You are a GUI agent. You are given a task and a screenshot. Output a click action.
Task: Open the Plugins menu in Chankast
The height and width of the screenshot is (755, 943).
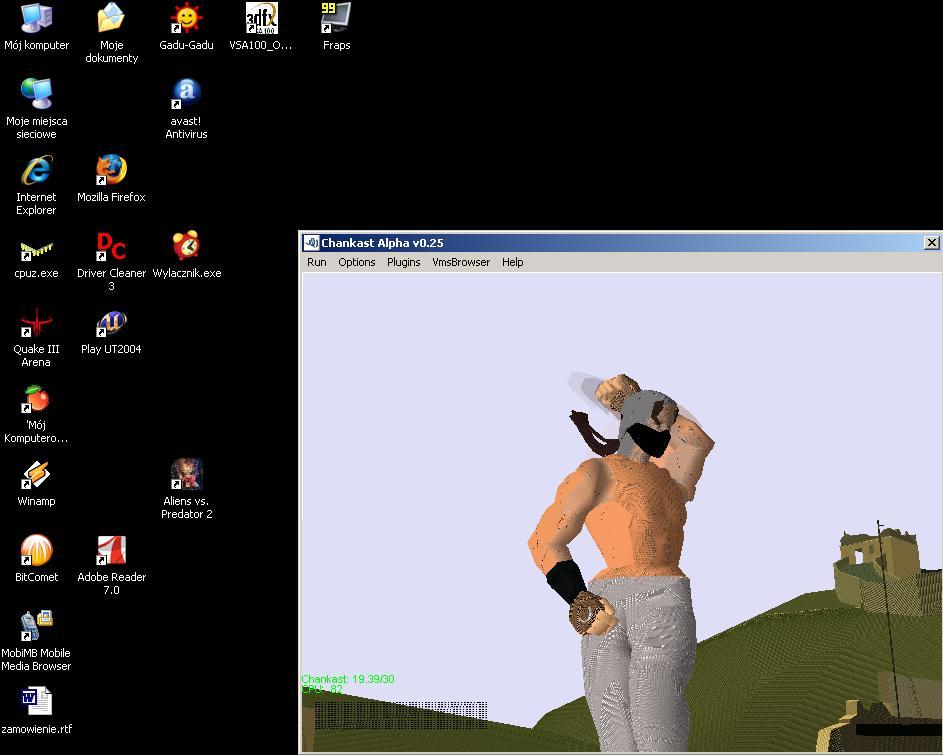[404, 262]
